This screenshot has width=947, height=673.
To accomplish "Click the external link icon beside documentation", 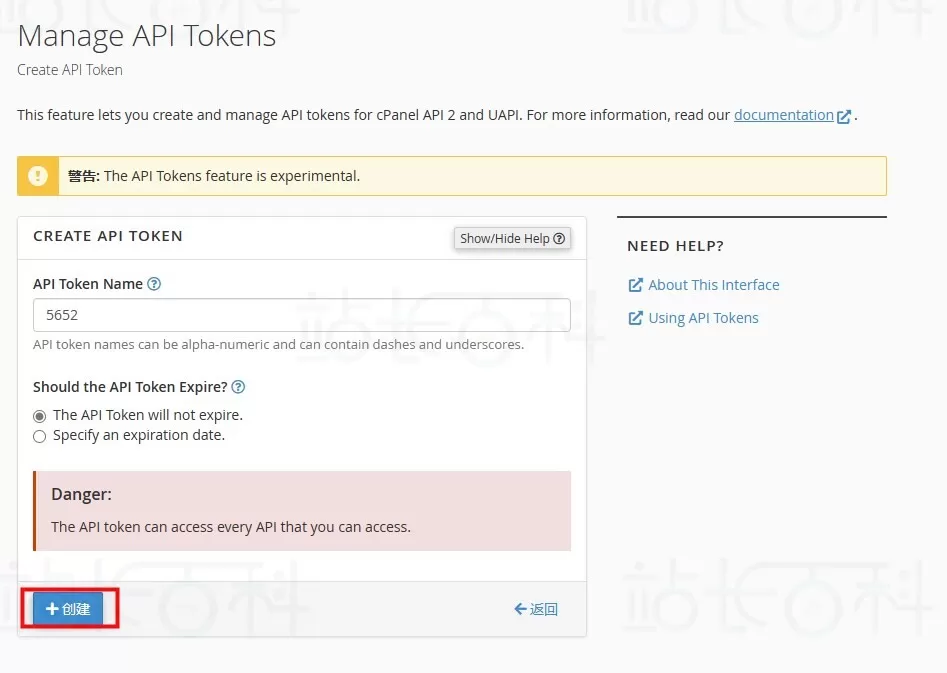I will point(844,116).
